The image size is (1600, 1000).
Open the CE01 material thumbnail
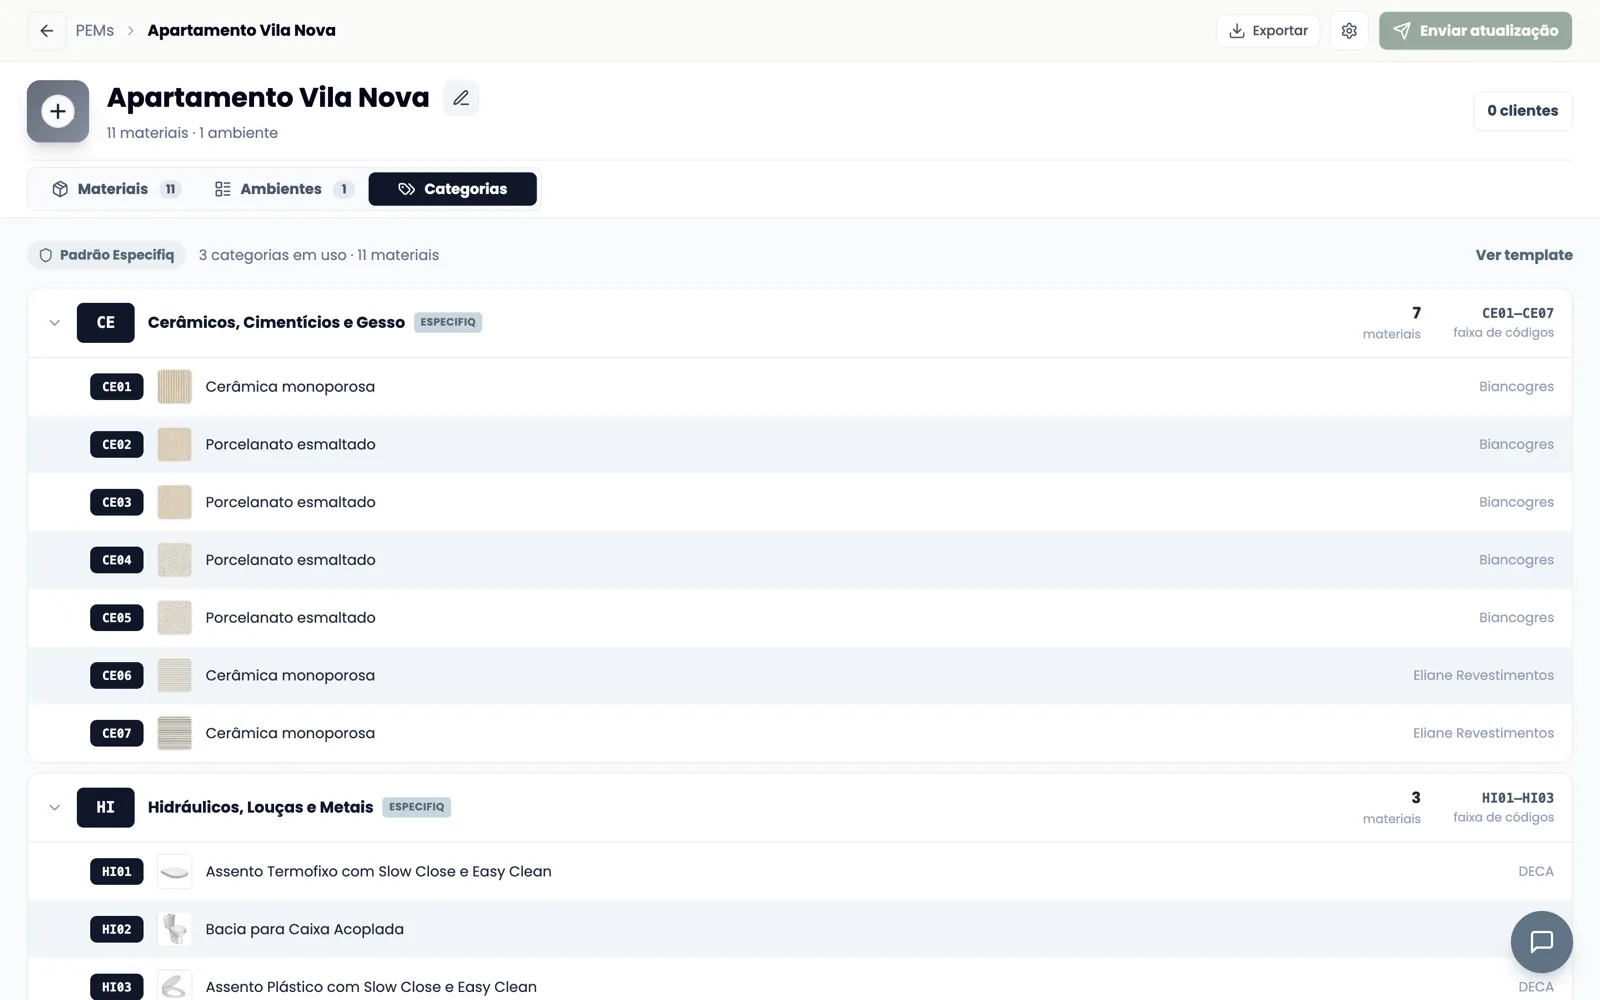point(174,387)
